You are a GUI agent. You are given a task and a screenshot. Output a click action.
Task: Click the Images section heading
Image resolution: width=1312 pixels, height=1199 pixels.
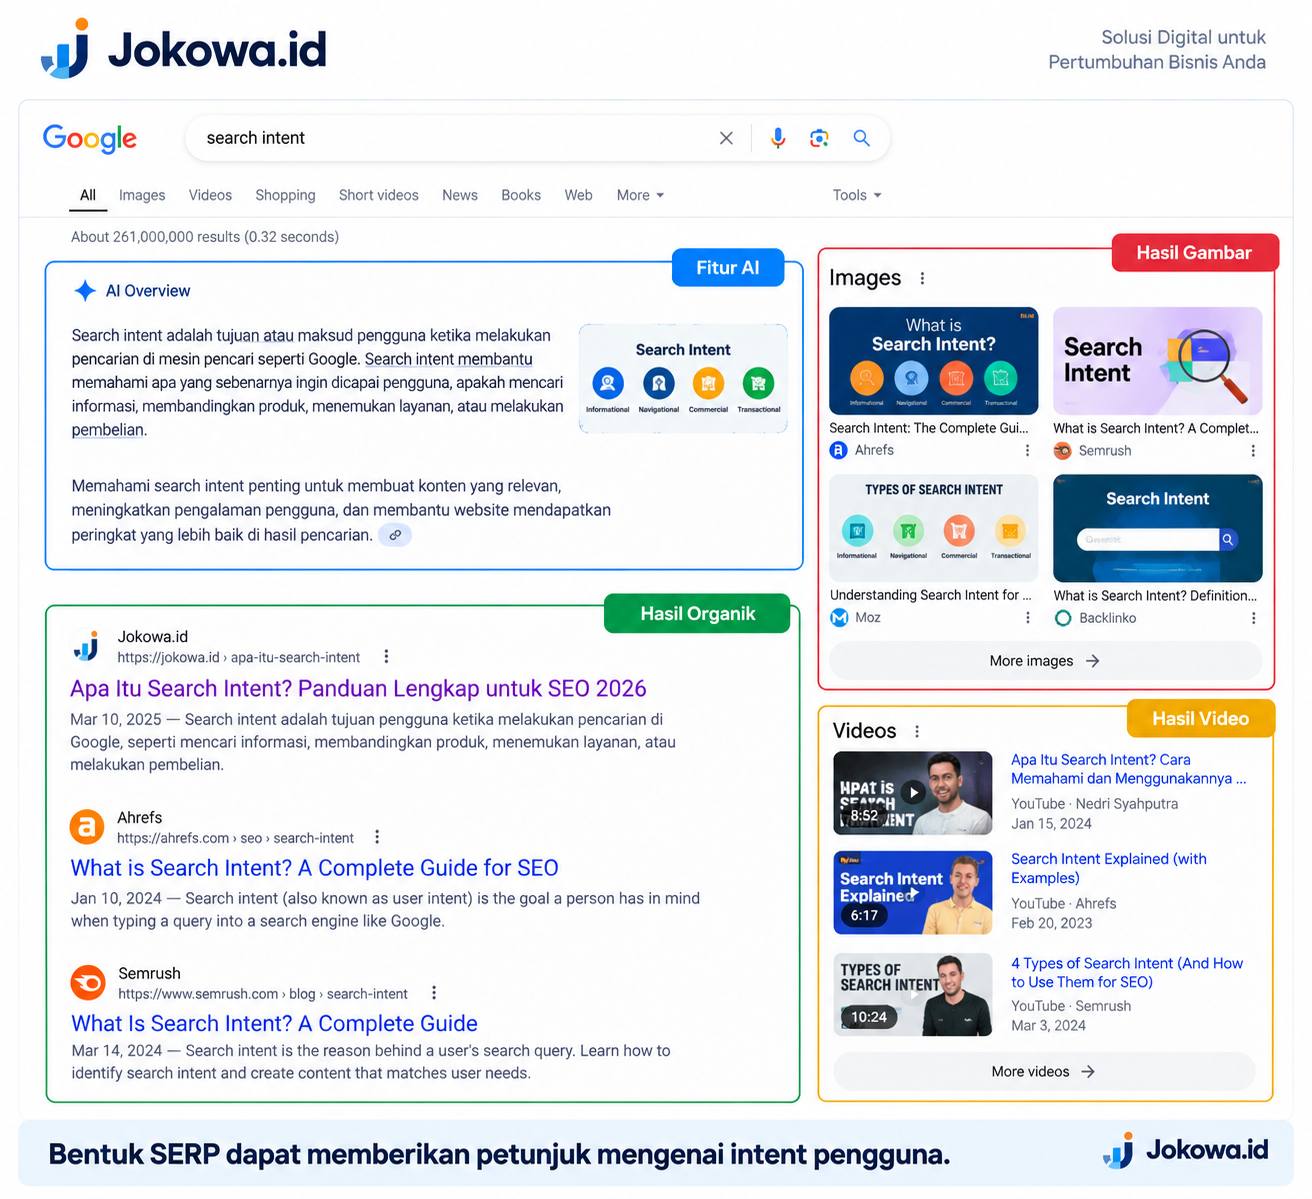pyautogui.click(x=865, y=278)
